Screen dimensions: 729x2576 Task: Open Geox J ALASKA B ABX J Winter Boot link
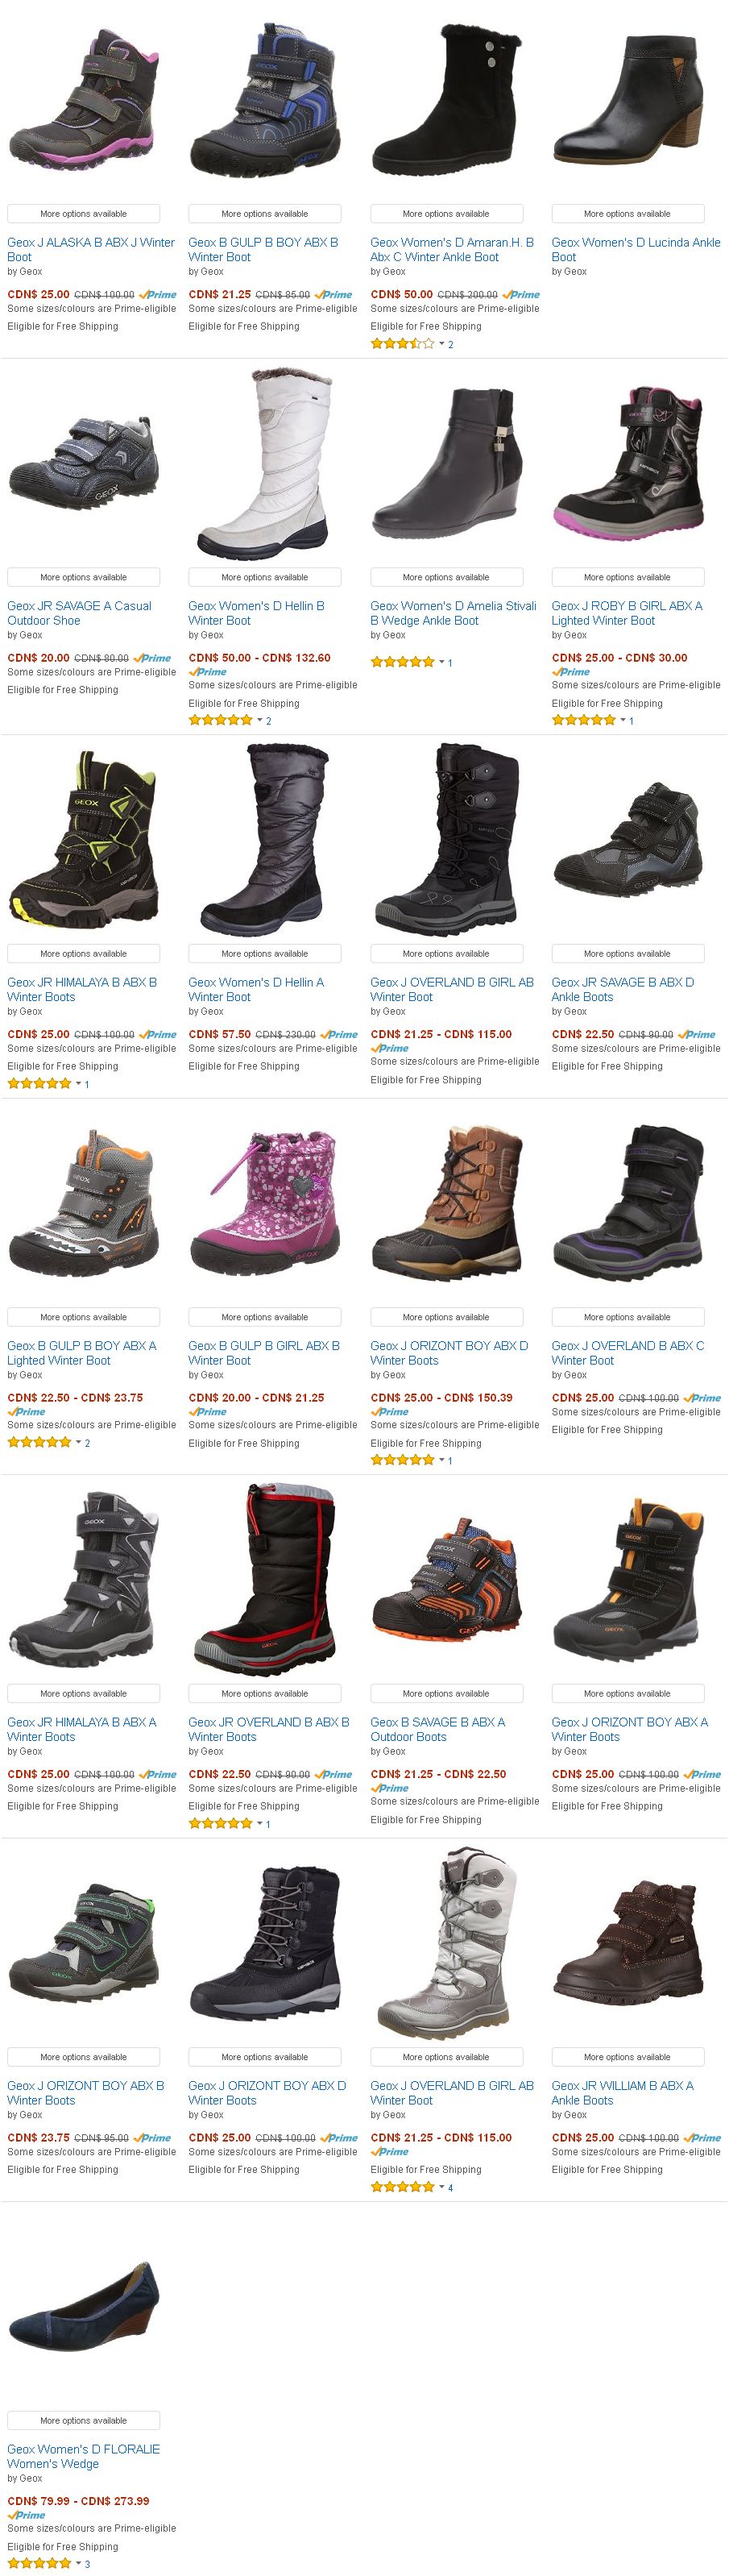pyautogui.click(x=91, y=250)
